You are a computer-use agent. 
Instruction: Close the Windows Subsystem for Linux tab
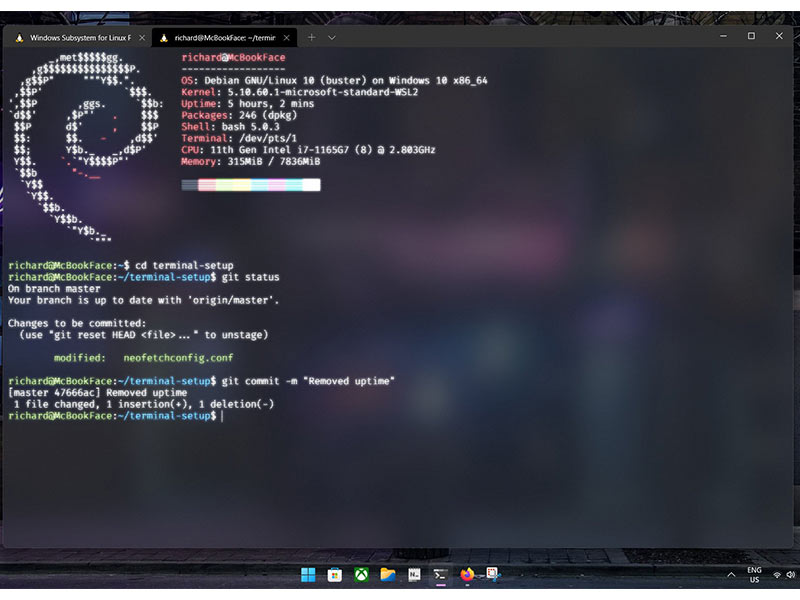[142, 38]
